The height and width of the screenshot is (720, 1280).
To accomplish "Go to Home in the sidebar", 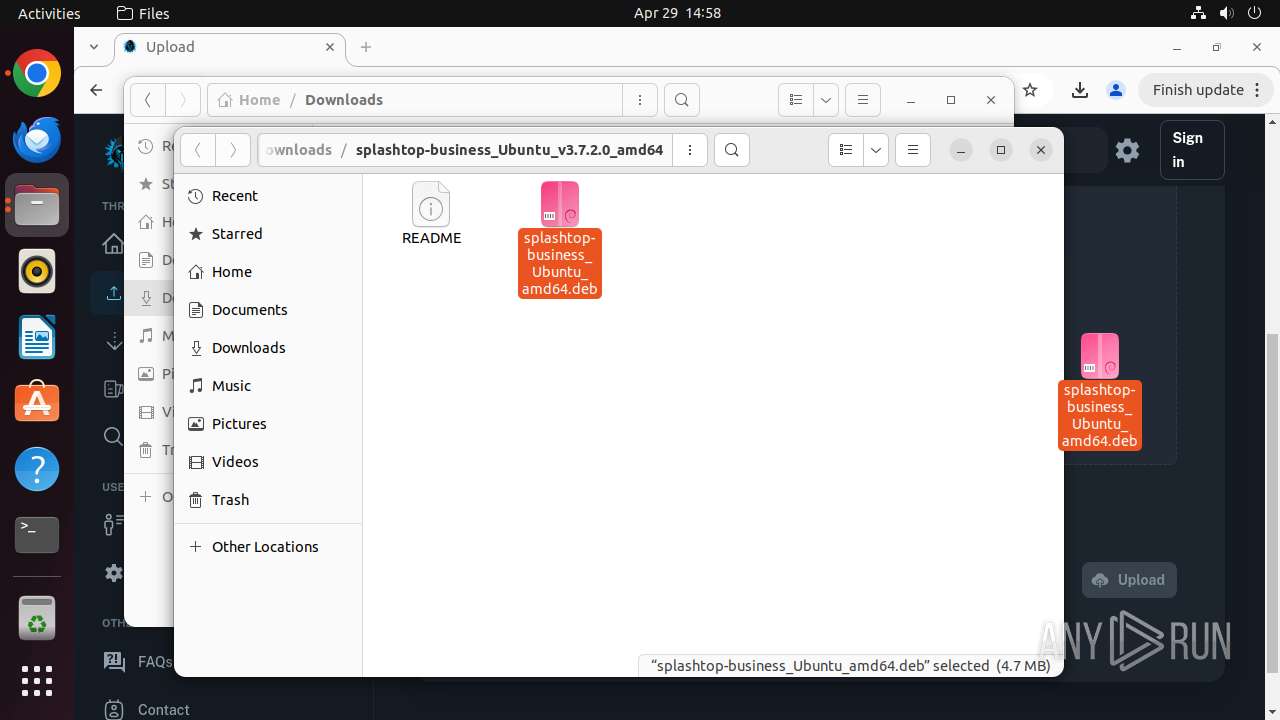I will [268, 272].
